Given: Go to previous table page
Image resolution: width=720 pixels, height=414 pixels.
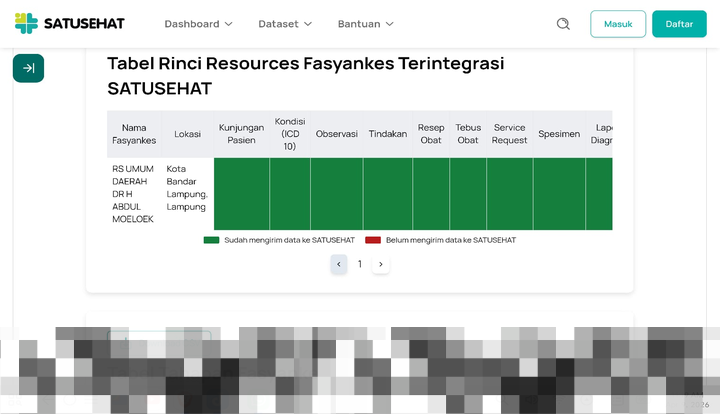Looking at the screenshot, I should (339, 264).
